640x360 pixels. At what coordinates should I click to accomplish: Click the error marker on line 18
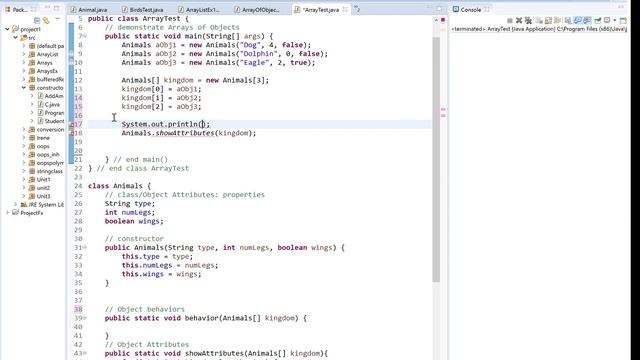pos(71,133)
